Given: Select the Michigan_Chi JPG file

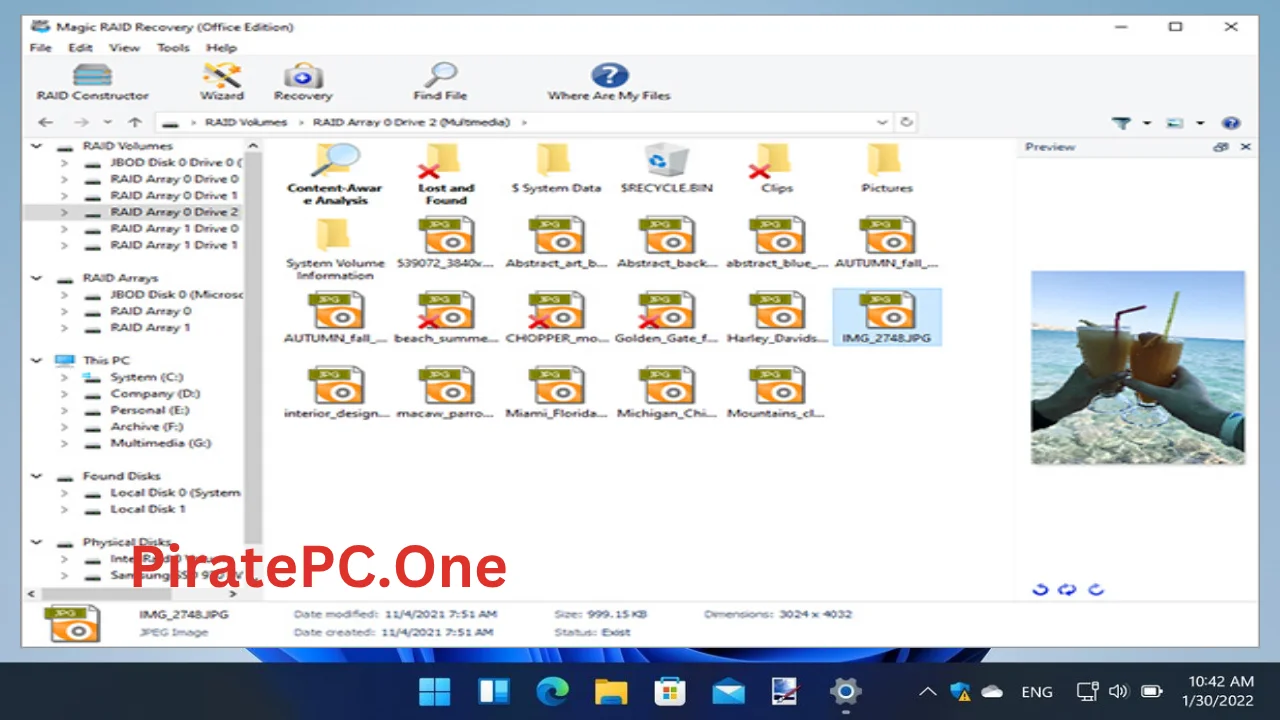Looking at the screenshot, I should click(666, 393).
